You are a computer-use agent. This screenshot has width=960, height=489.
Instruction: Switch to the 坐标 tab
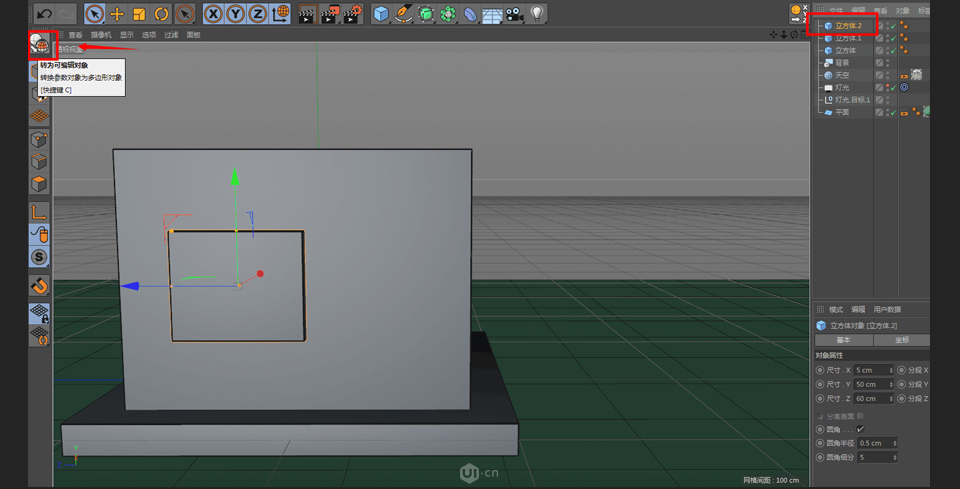(x=902, y=340)
